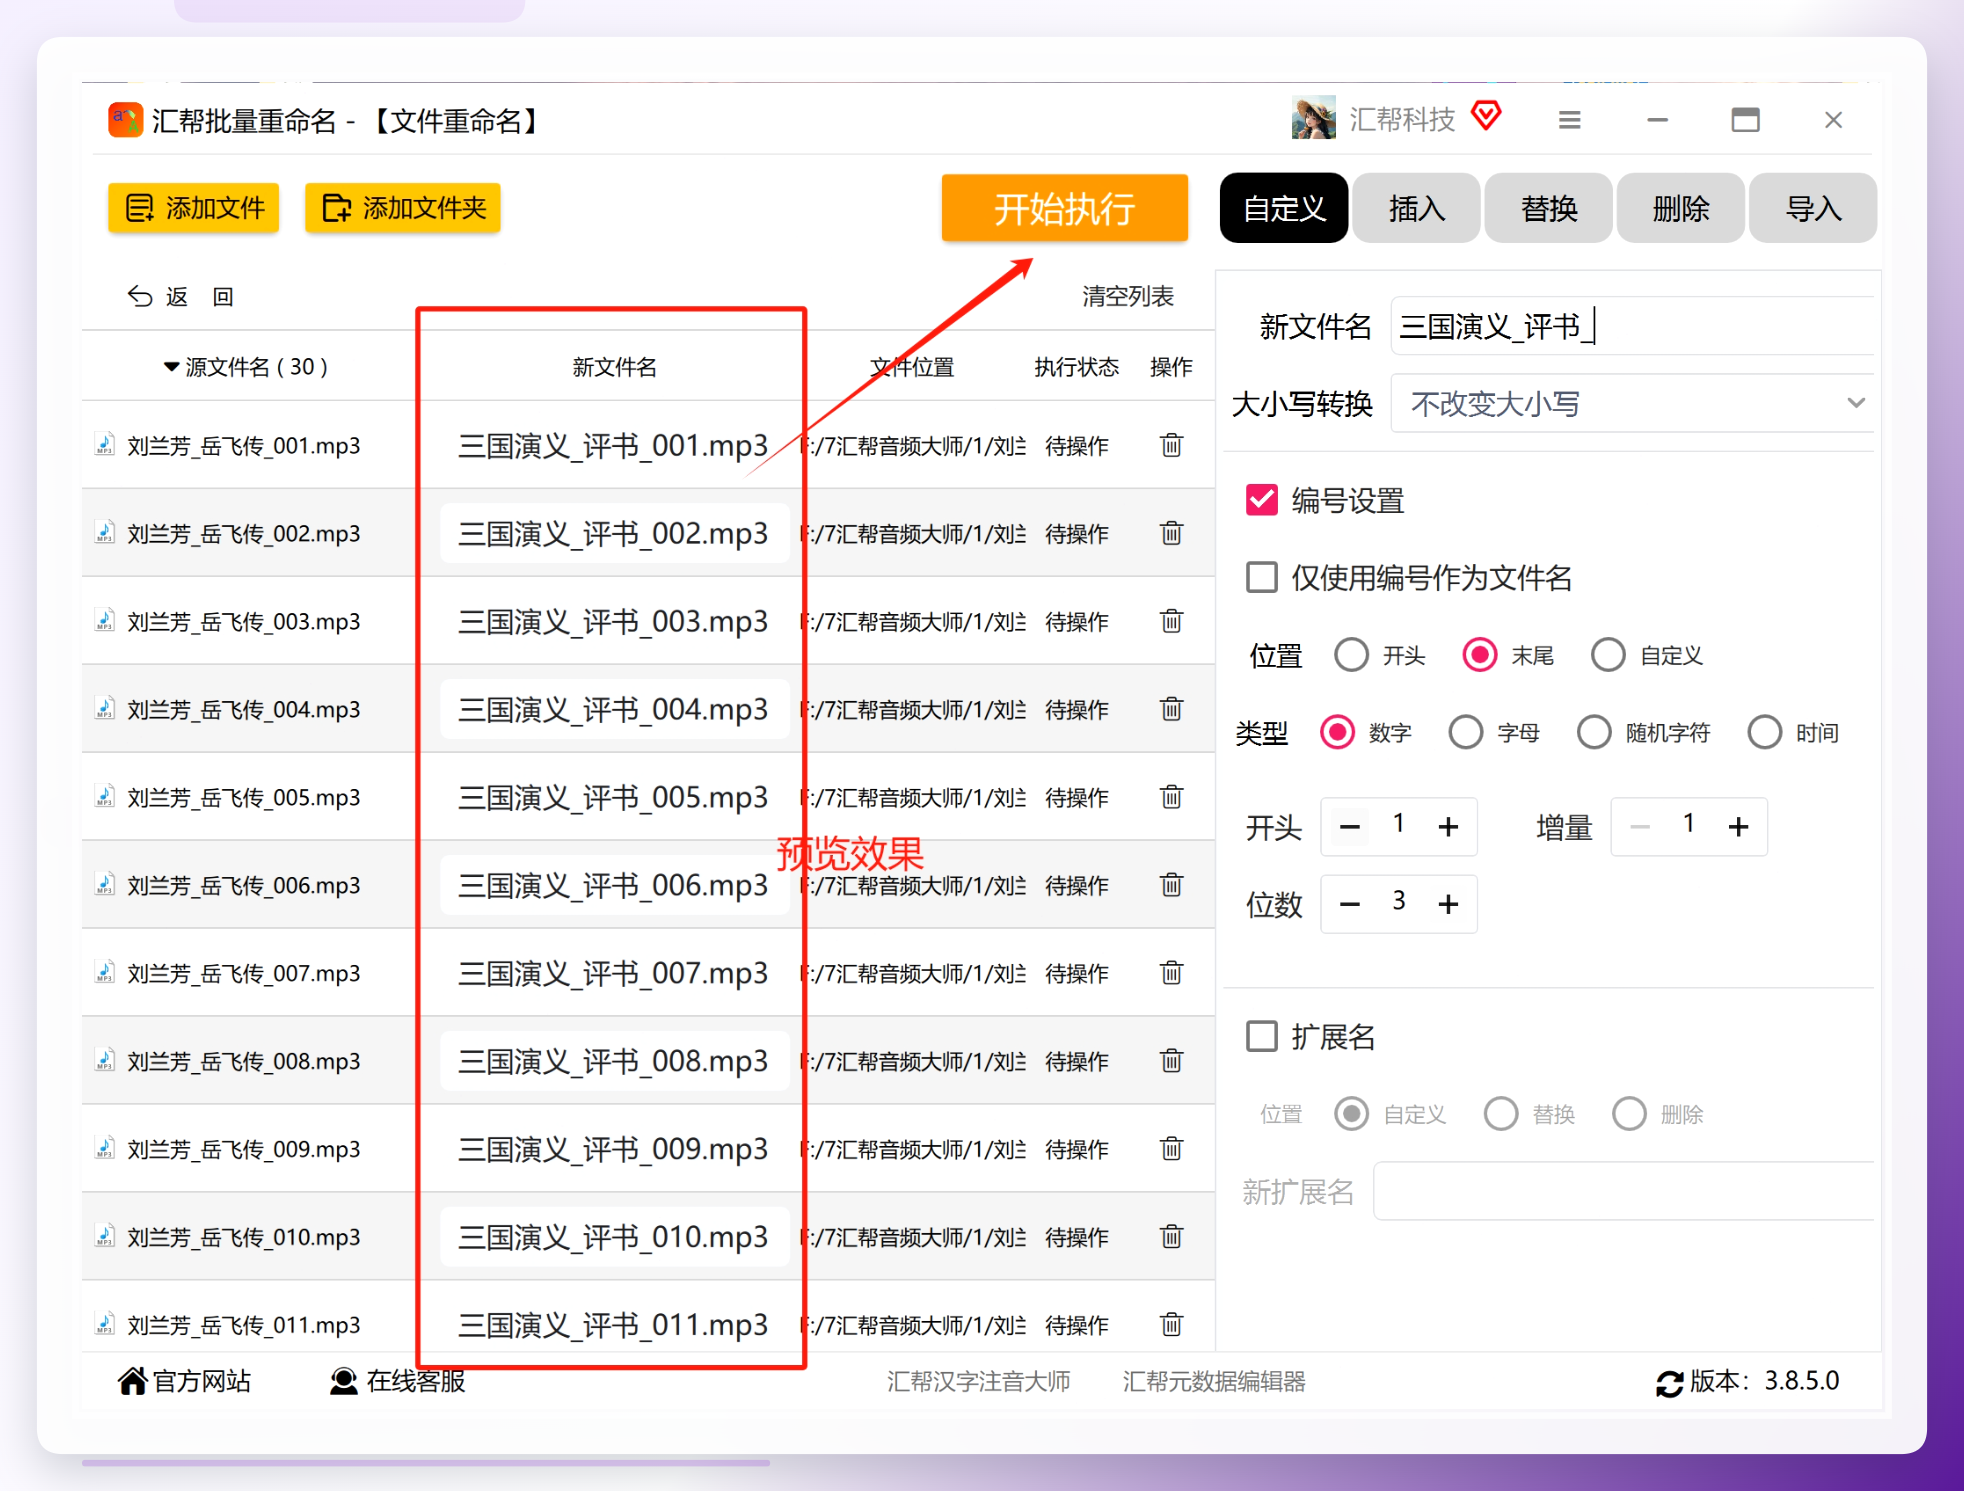The height and width of the screenshot is (1491, 1964).
Task: Toggle sort arrow on 源文件名 column header
Action: (x=171, y=367)
